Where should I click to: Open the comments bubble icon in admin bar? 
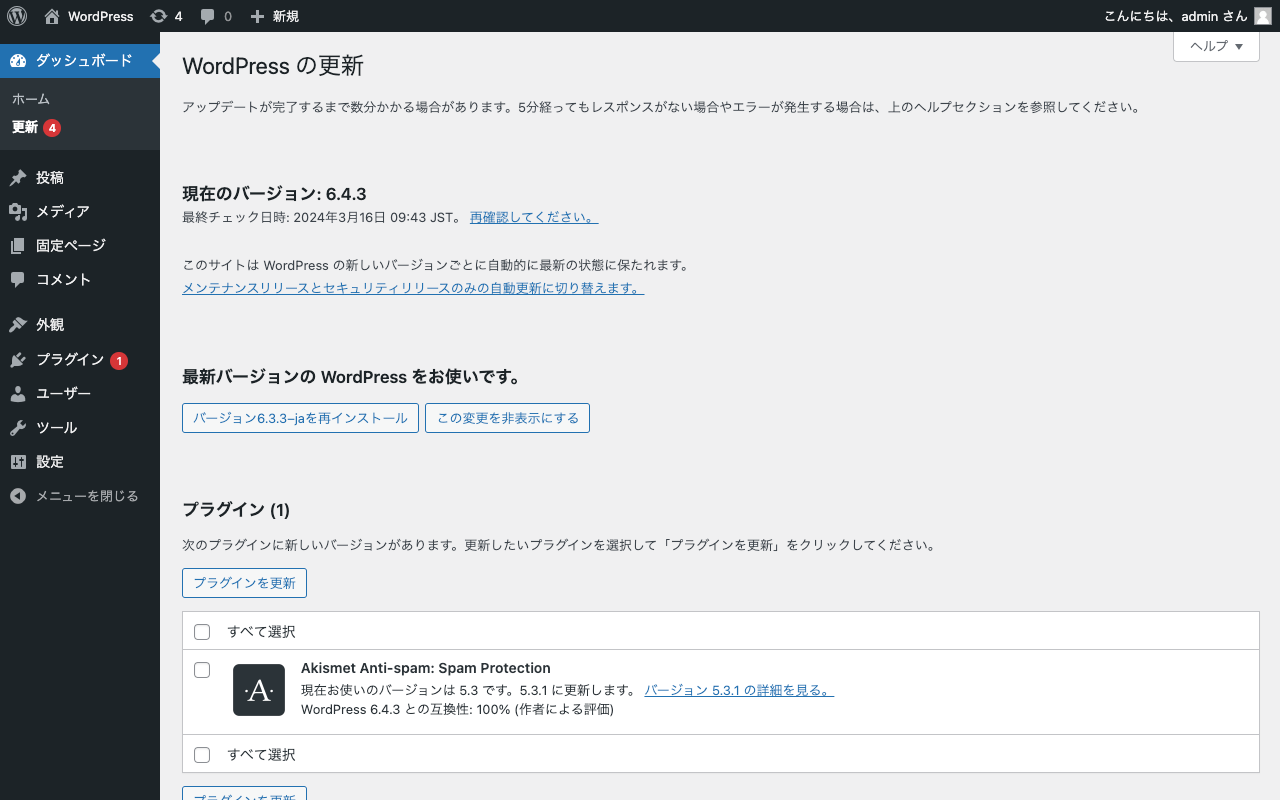208,16
